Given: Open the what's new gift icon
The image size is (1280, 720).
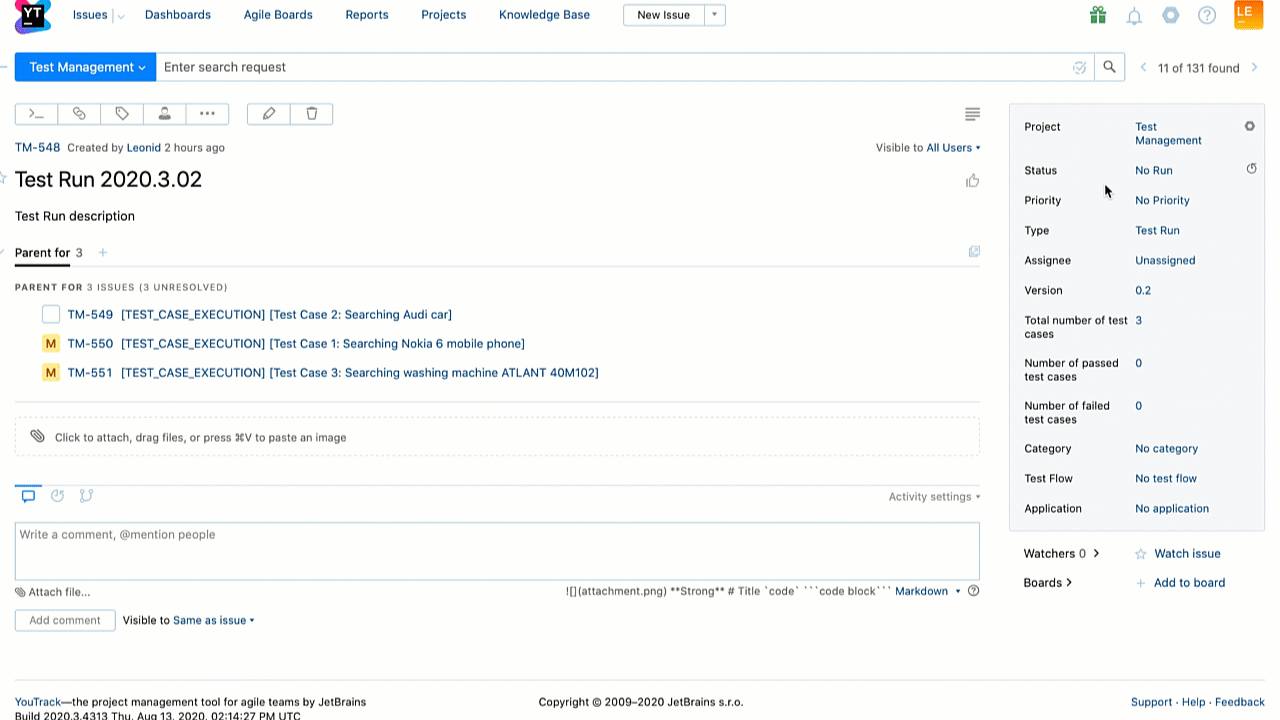Looking at the screenshot, I should [x=1098, y=15].
